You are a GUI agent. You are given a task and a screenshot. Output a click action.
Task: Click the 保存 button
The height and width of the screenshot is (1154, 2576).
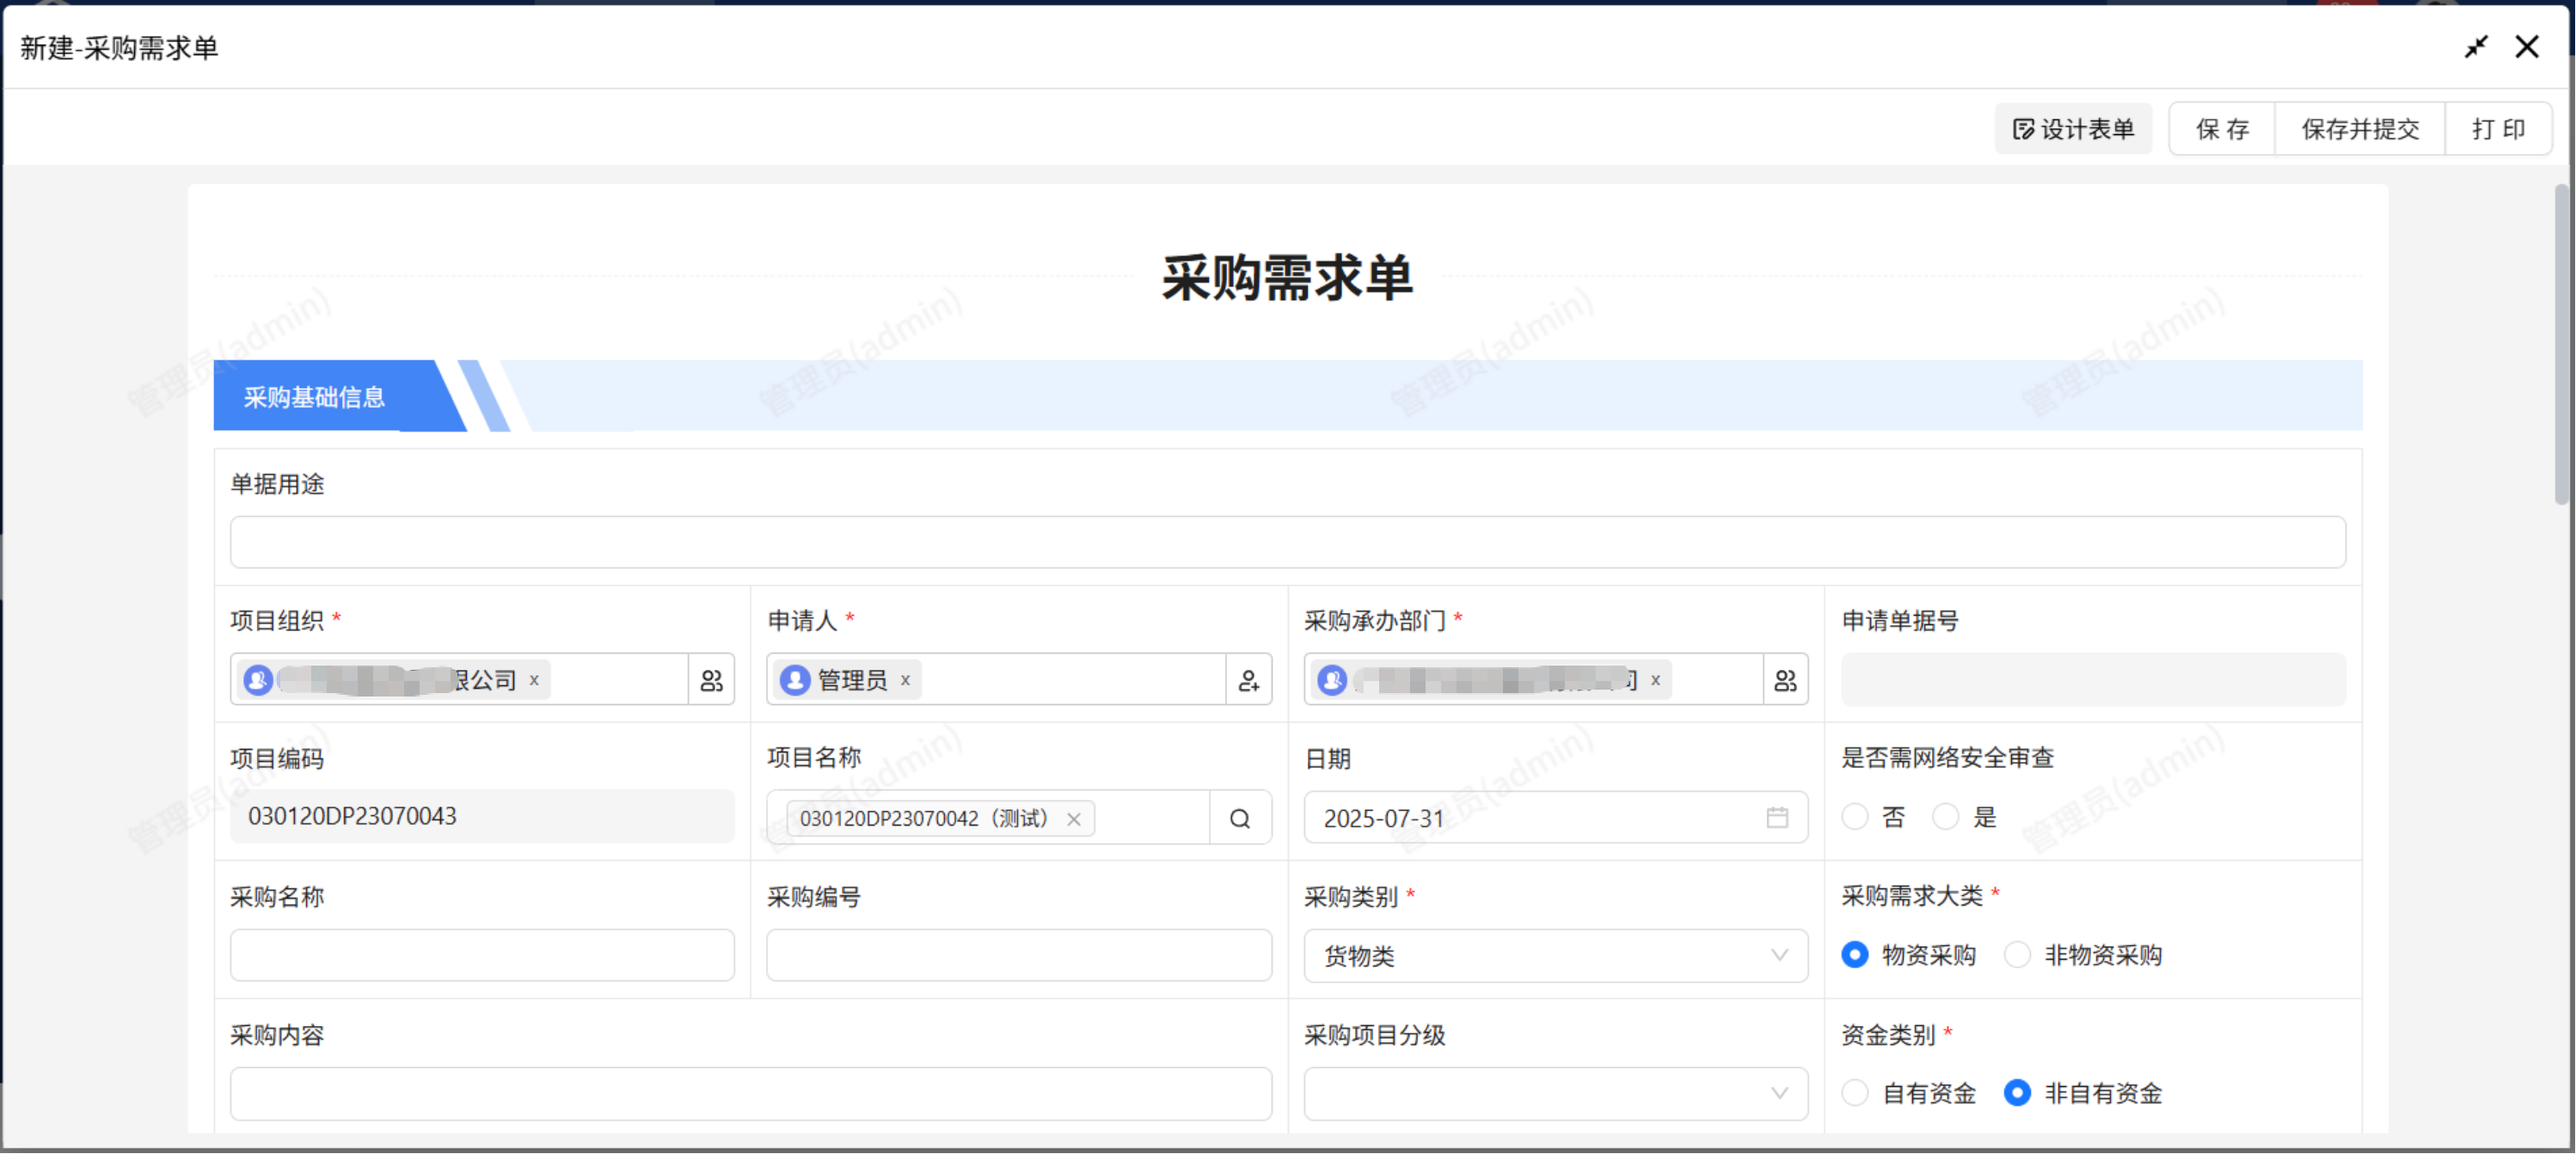2222,129
